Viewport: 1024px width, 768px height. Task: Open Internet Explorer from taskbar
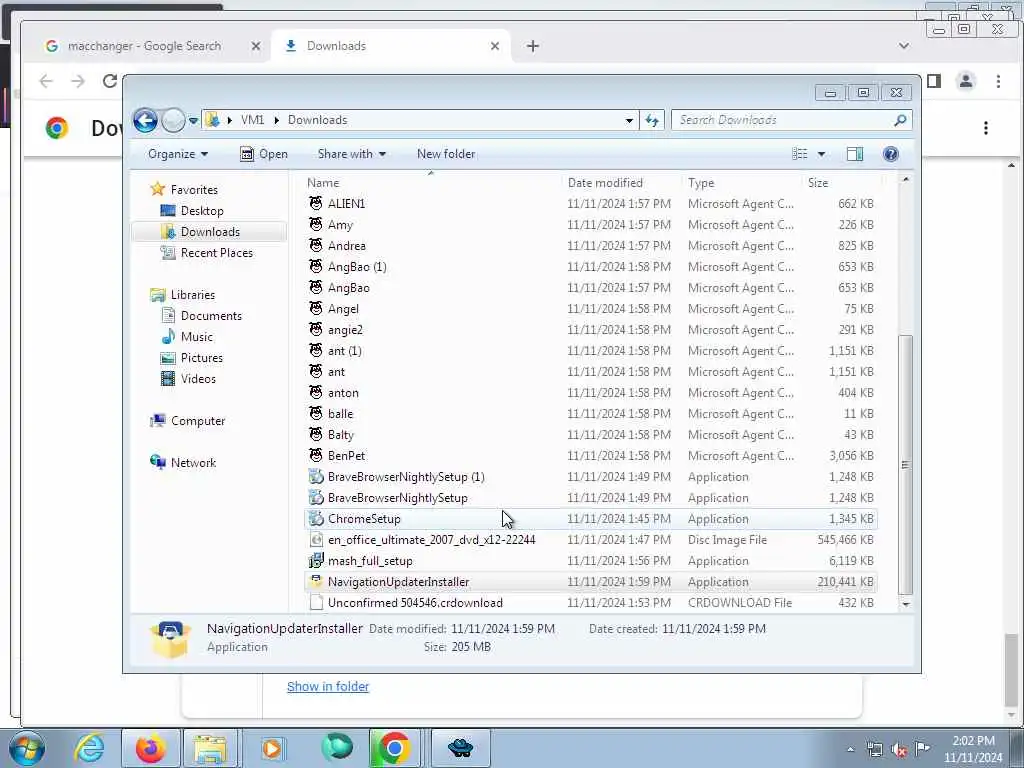point(89,748)
